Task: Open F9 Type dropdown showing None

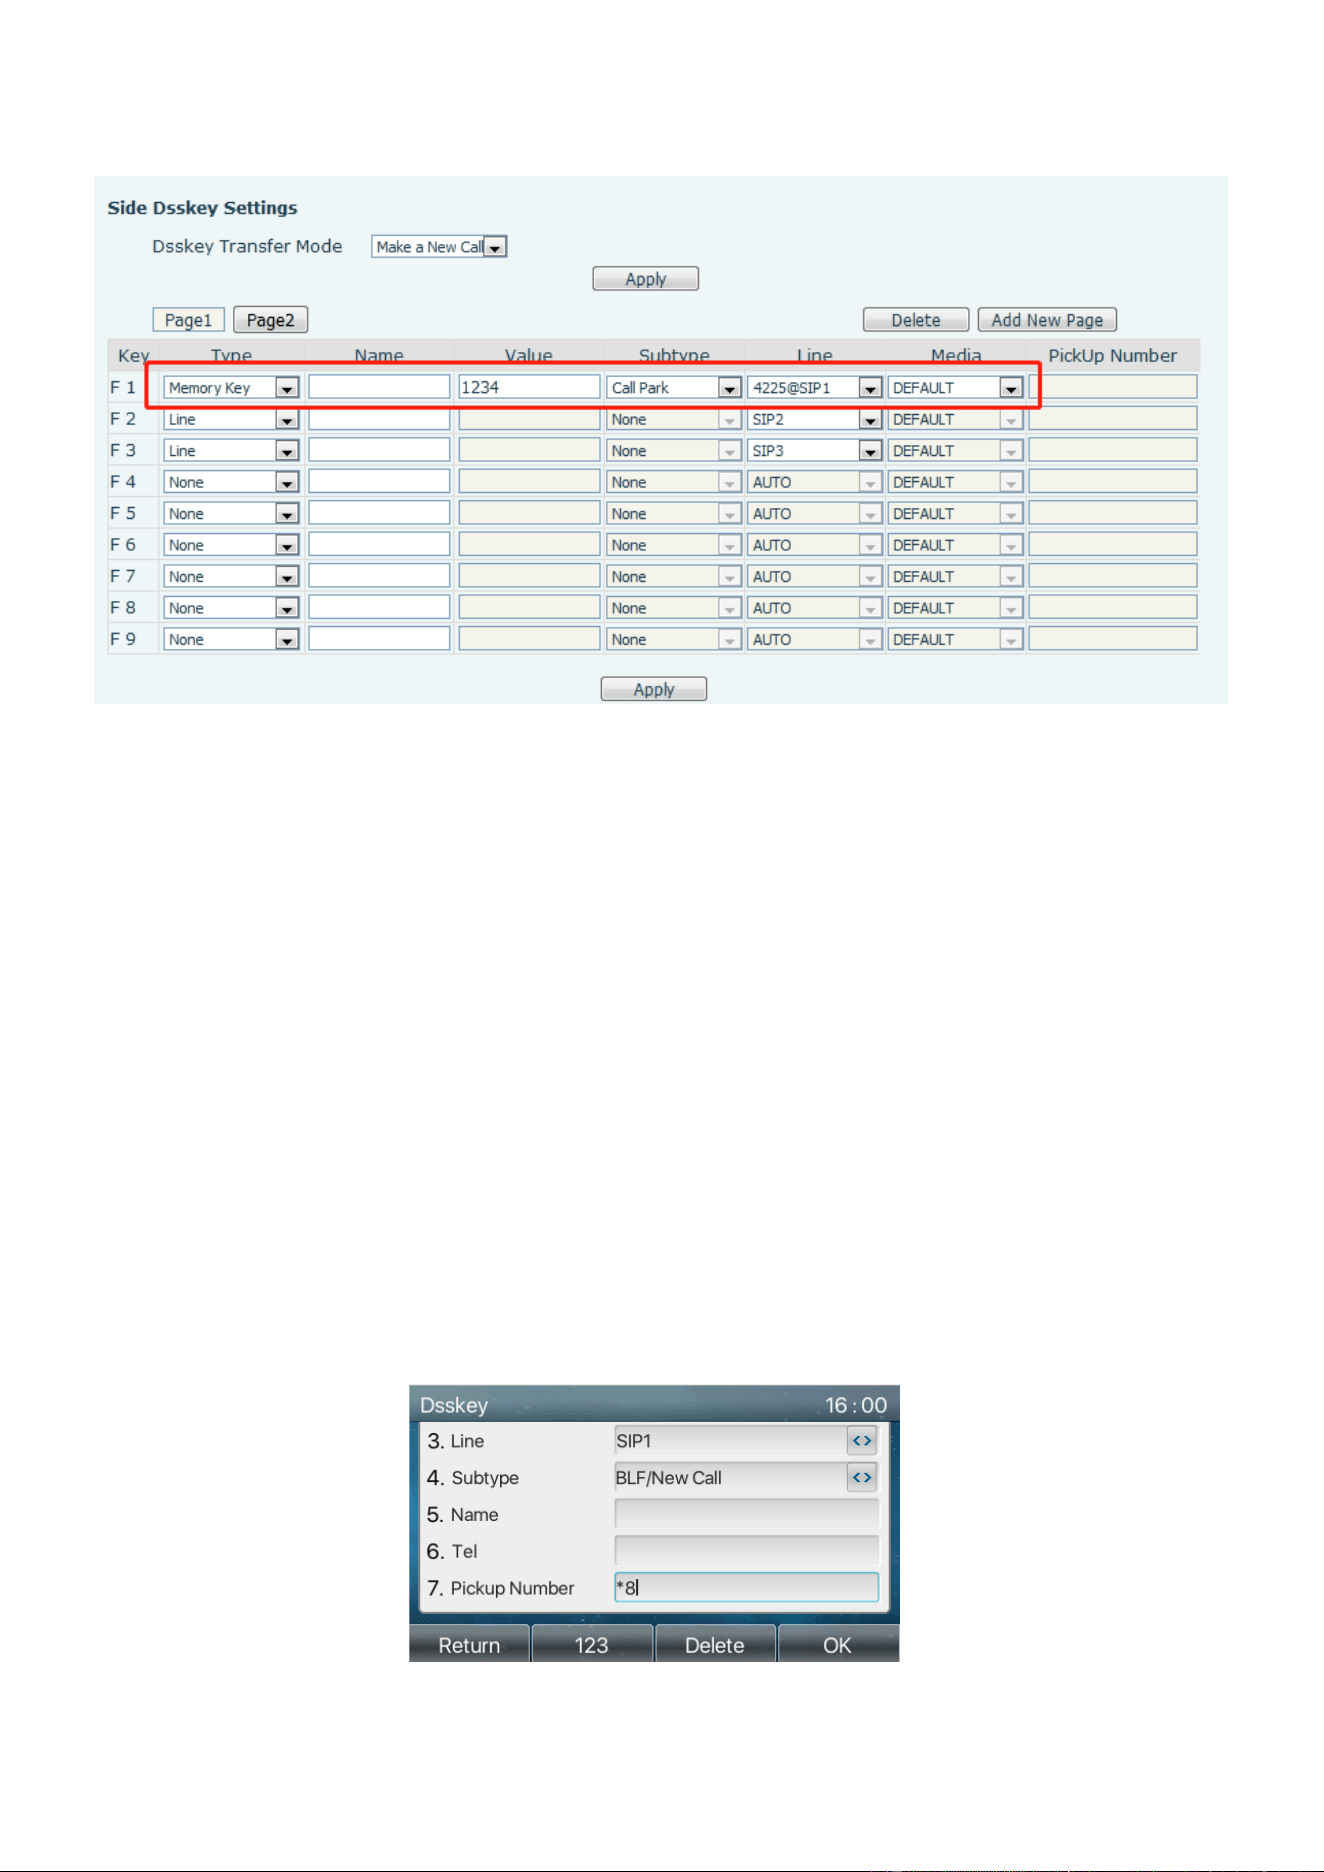Action: pos(231,640)
